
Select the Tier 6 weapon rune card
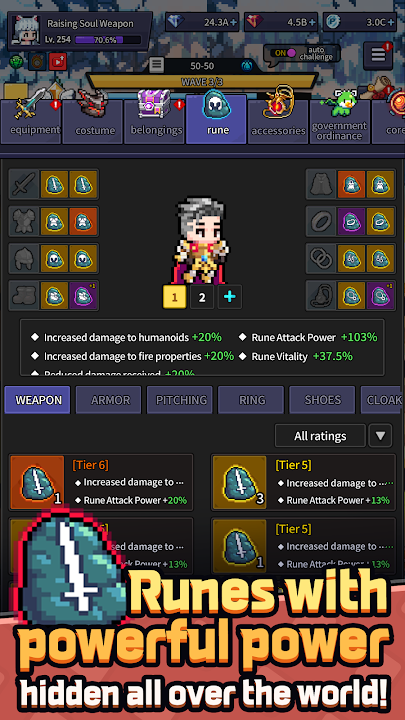[x=101, y=482]
